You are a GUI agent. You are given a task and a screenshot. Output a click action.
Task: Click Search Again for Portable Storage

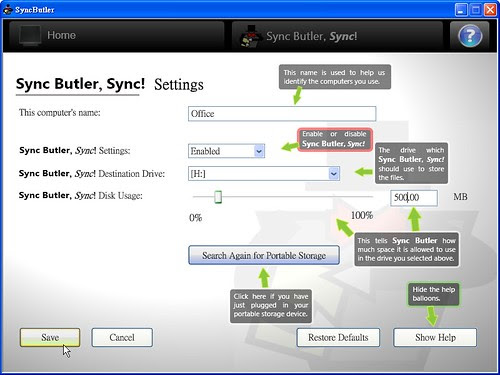point(264,255)
